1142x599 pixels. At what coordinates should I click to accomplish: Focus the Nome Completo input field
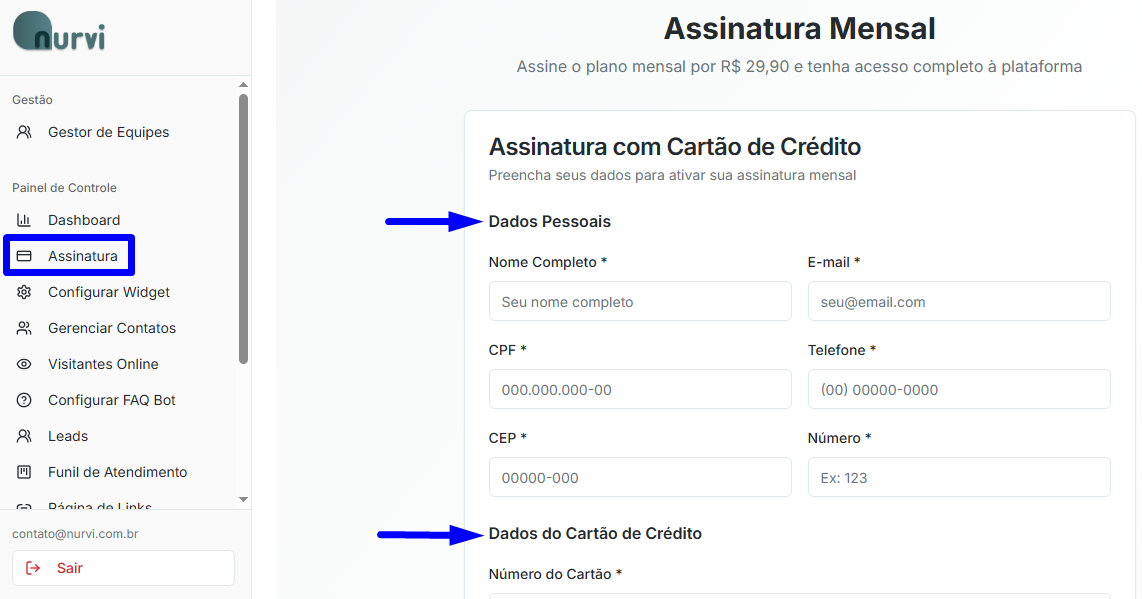pyautogui.click(x=640, y=301)
